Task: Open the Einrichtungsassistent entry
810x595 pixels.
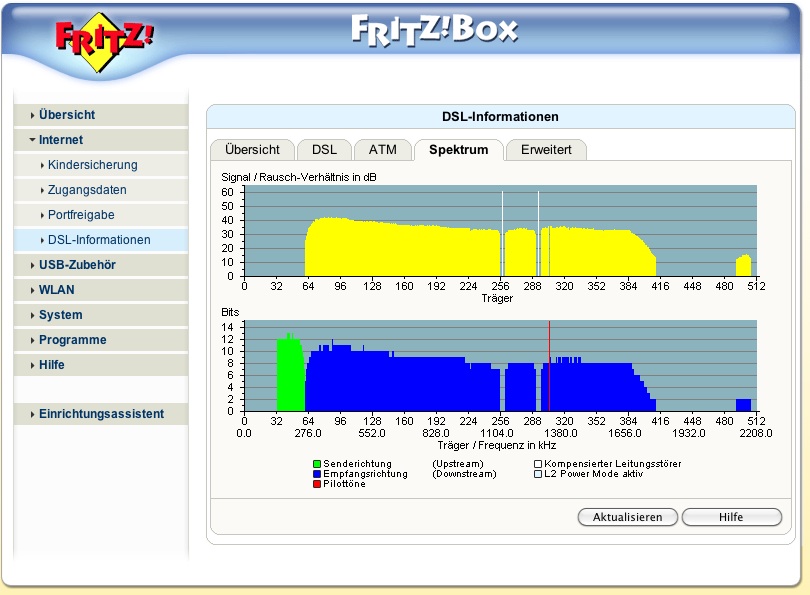Action: pyautogui.click(x=101, y=414)
